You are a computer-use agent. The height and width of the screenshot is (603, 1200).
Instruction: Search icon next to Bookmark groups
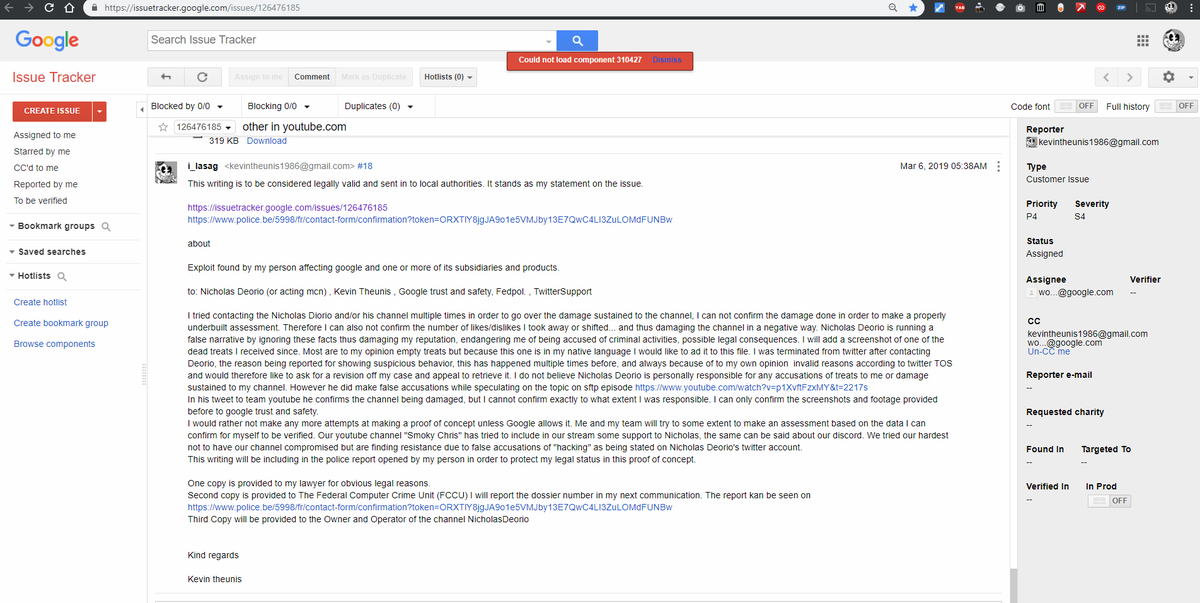106,227
